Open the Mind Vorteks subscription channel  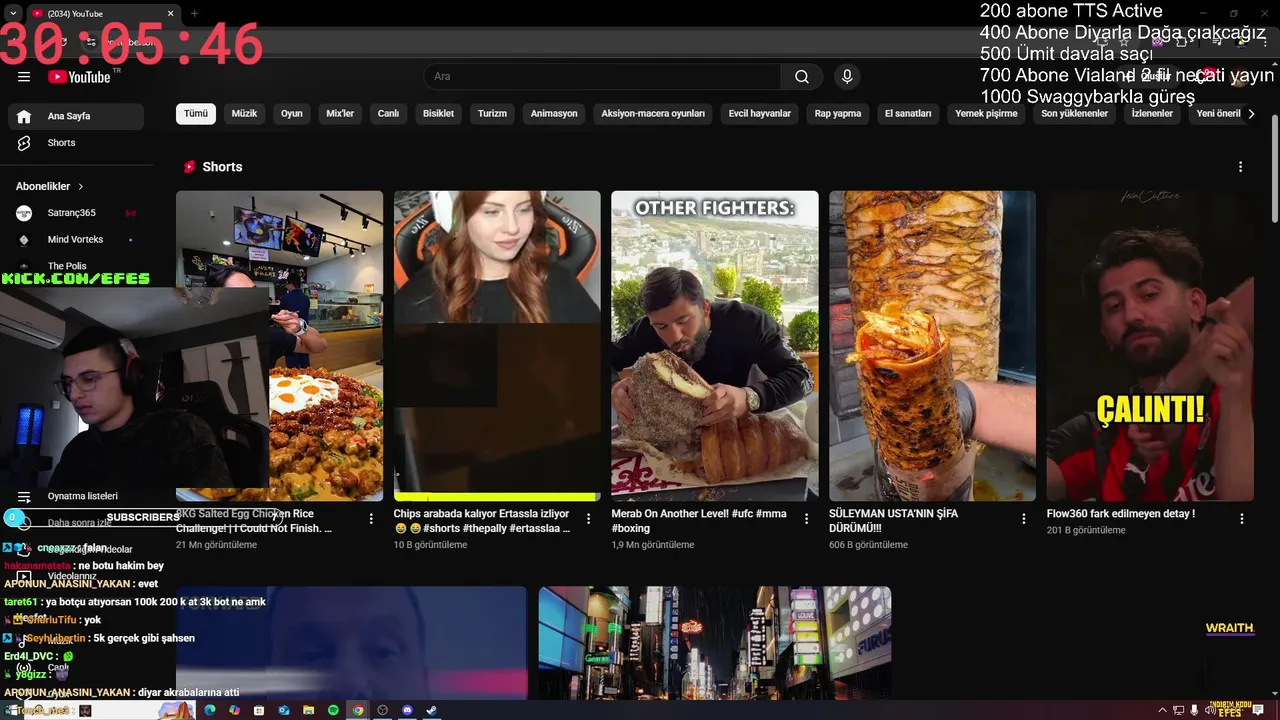[76, 240]
